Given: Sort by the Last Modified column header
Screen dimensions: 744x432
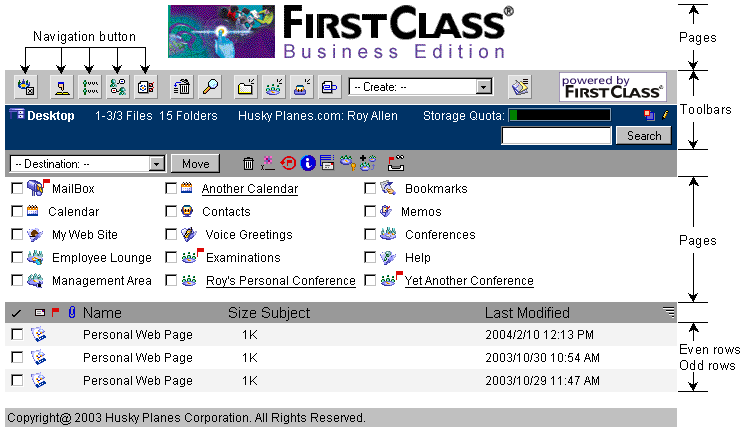Looking at the screenshot, I should (x=527, y=313).
